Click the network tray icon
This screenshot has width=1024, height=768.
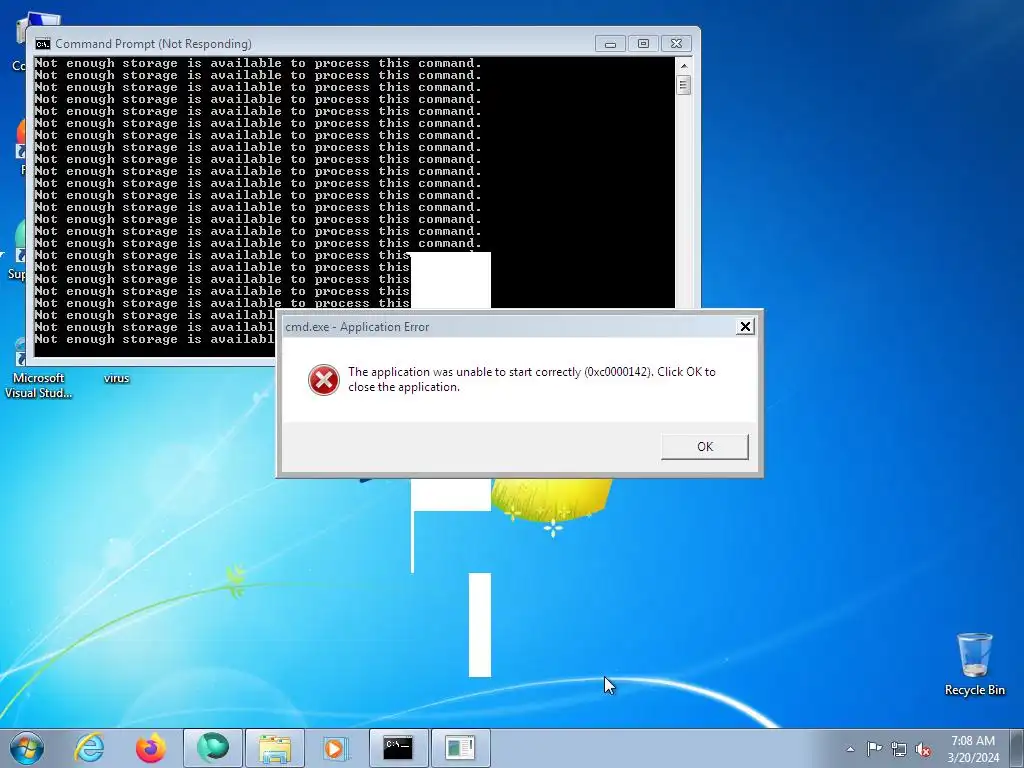[x=899, y=749]
